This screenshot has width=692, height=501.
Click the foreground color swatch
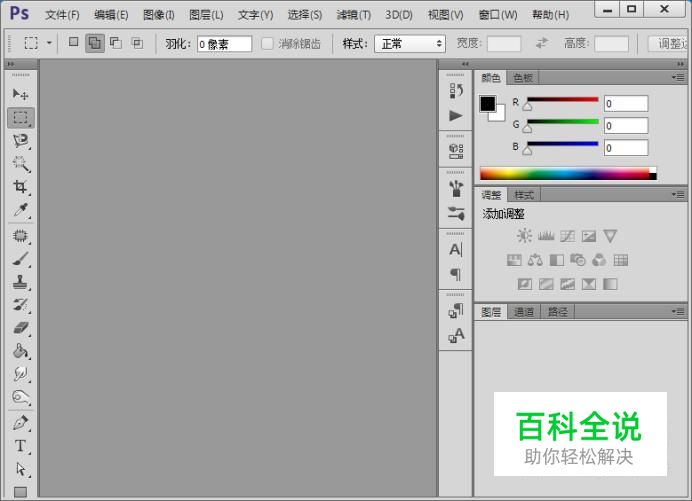[488, 104]
